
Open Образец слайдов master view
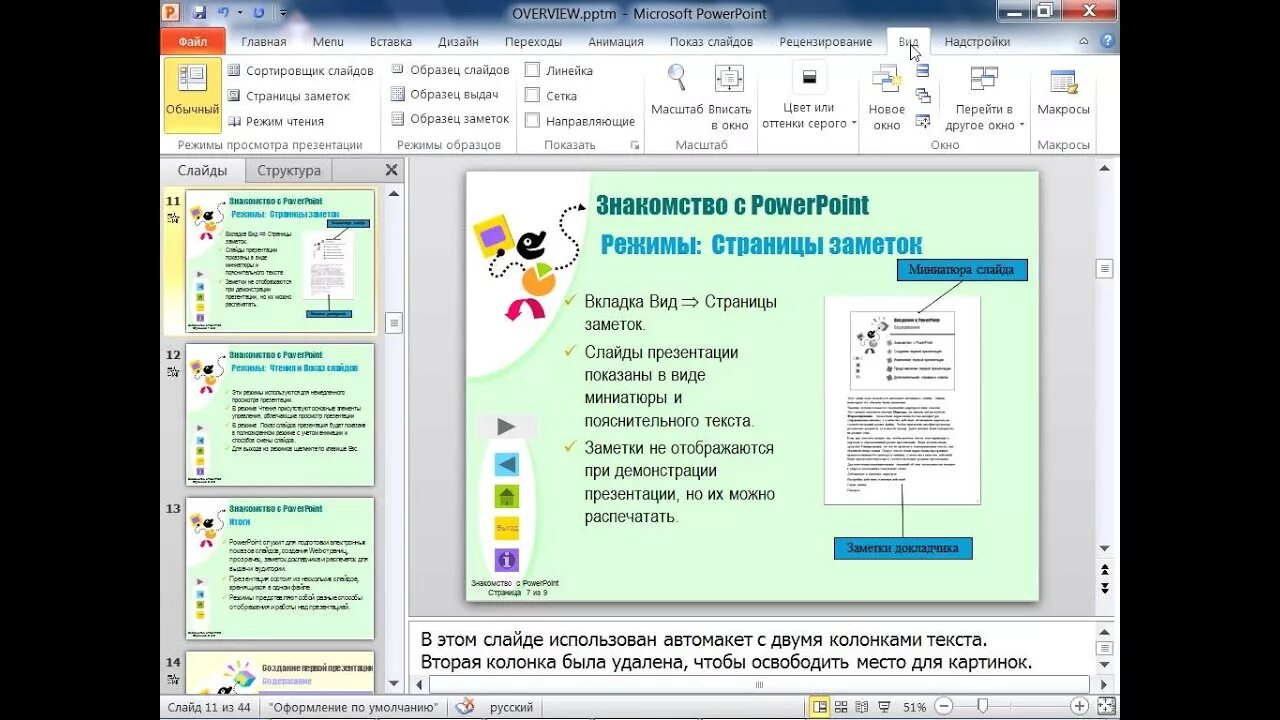click(450, 70)
